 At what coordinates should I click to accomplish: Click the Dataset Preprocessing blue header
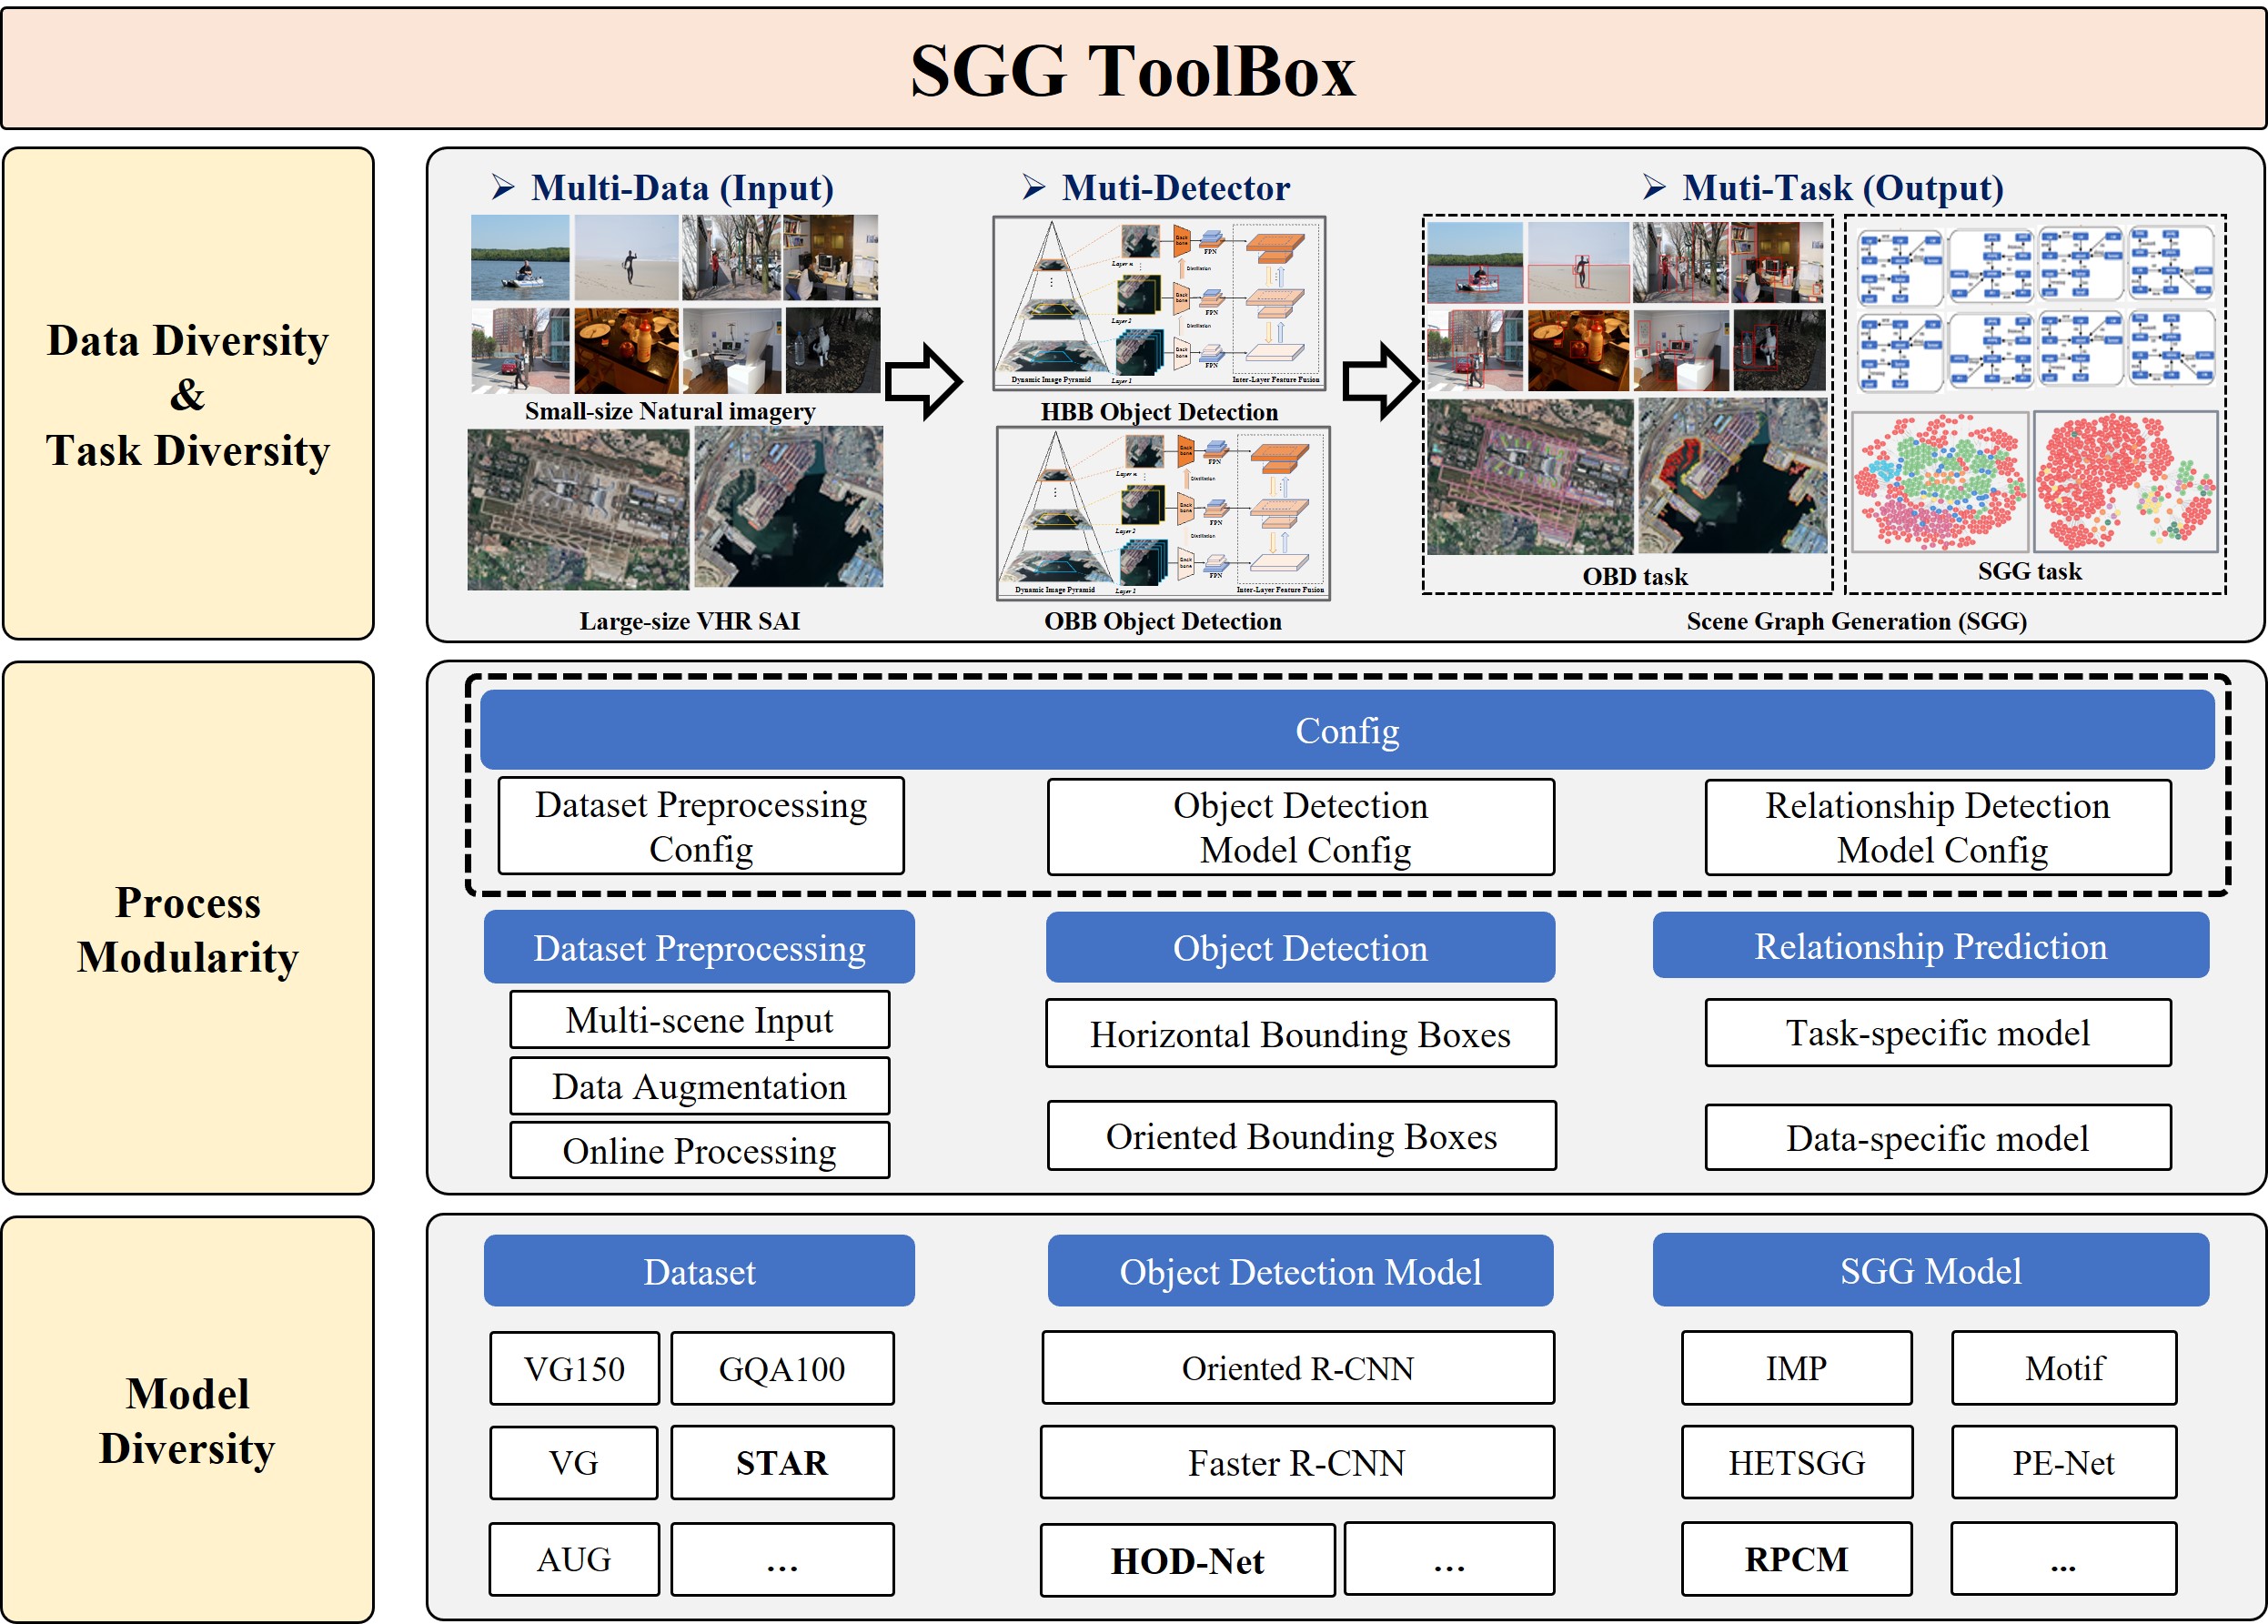[x=699, y=947]
